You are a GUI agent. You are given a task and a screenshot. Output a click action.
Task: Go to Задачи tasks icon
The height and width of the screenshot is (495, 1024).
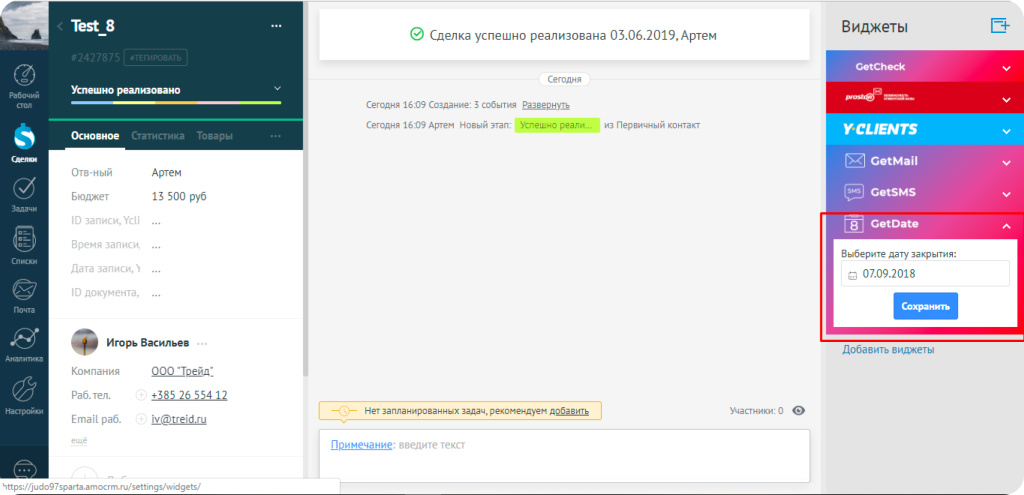pos(24,193)
